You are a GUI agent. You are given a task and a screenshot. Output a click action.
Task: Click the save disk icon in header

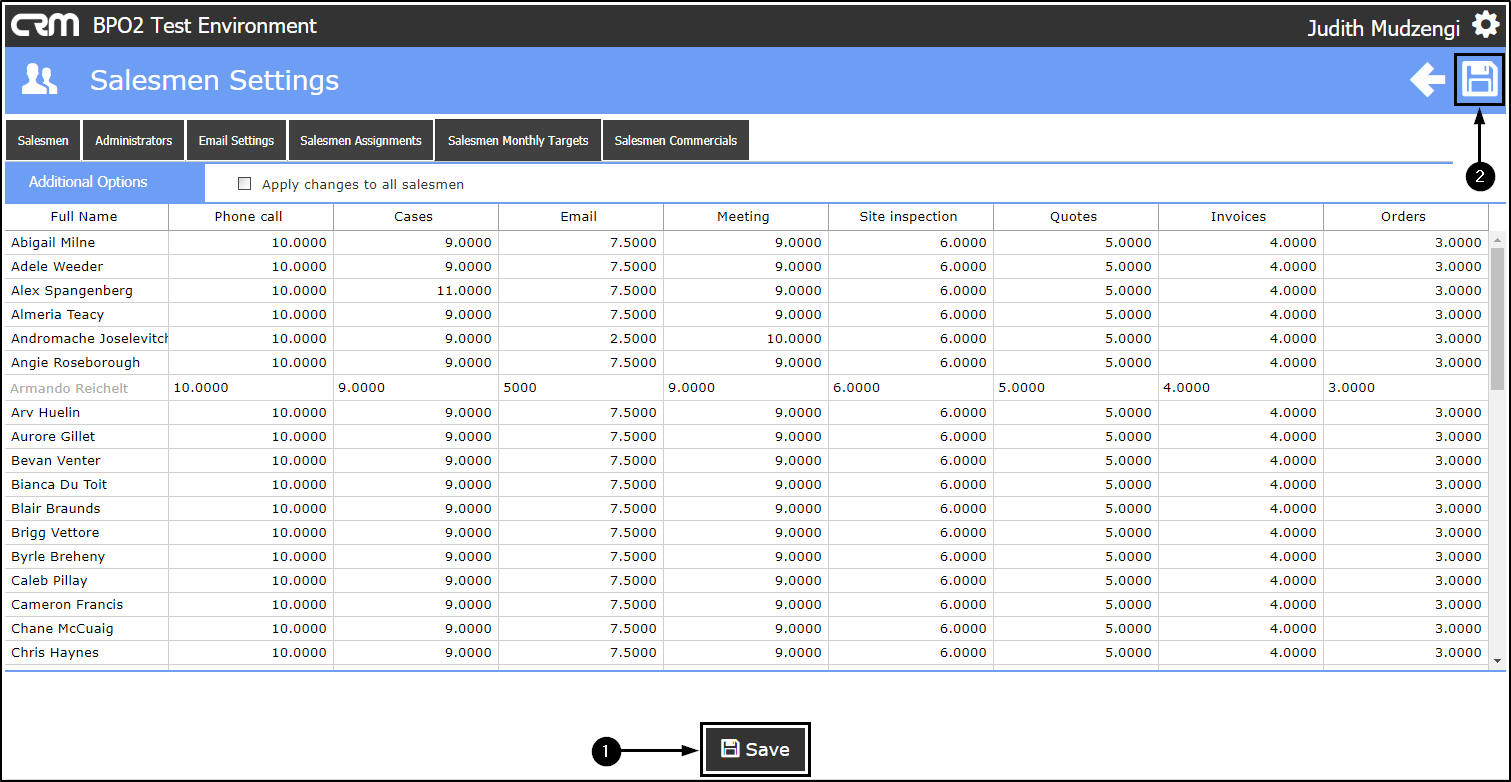point(1479,79)
